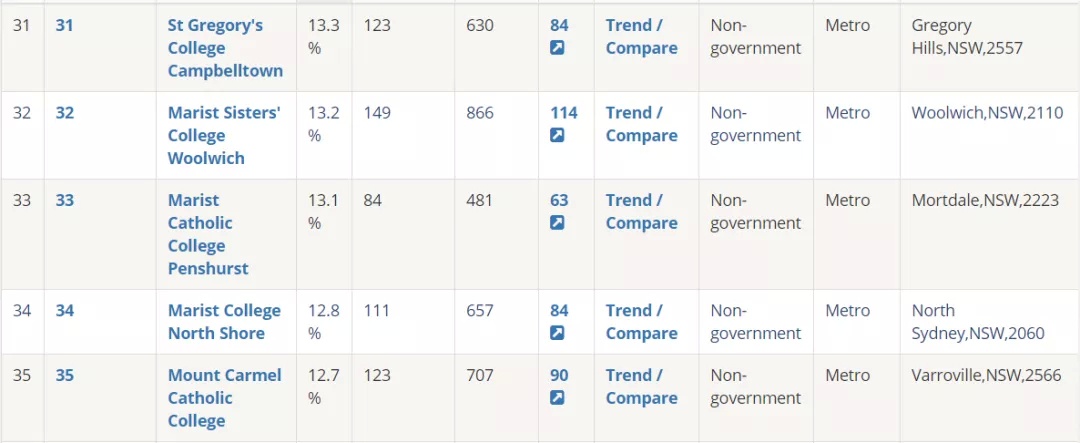Open Marist College North Shore link
Viewport: 1080px width, 443px height.
[225, 322]
